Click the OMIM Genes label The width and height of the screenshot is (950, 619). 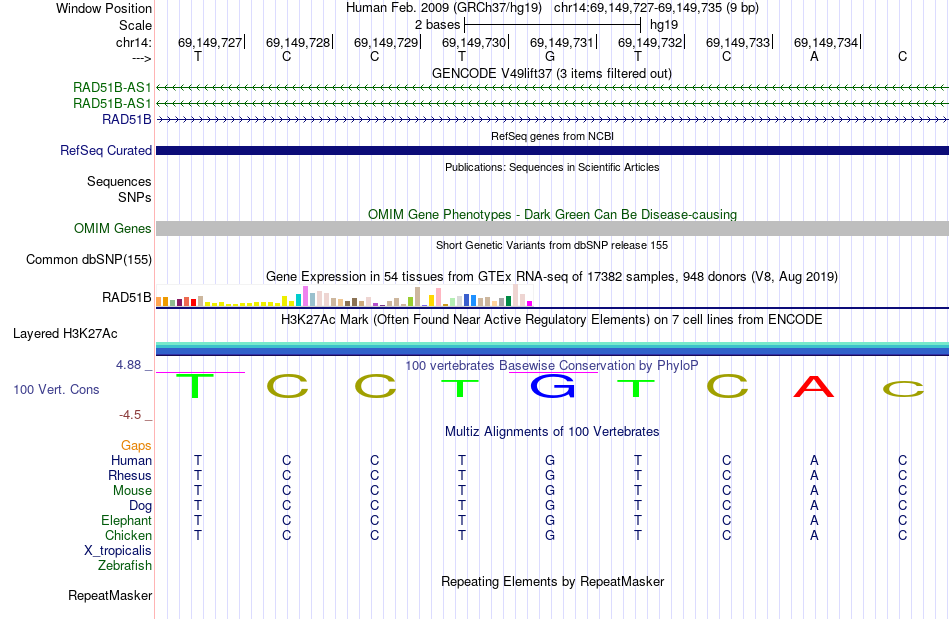pyautogui.click(x=113, y=228)
